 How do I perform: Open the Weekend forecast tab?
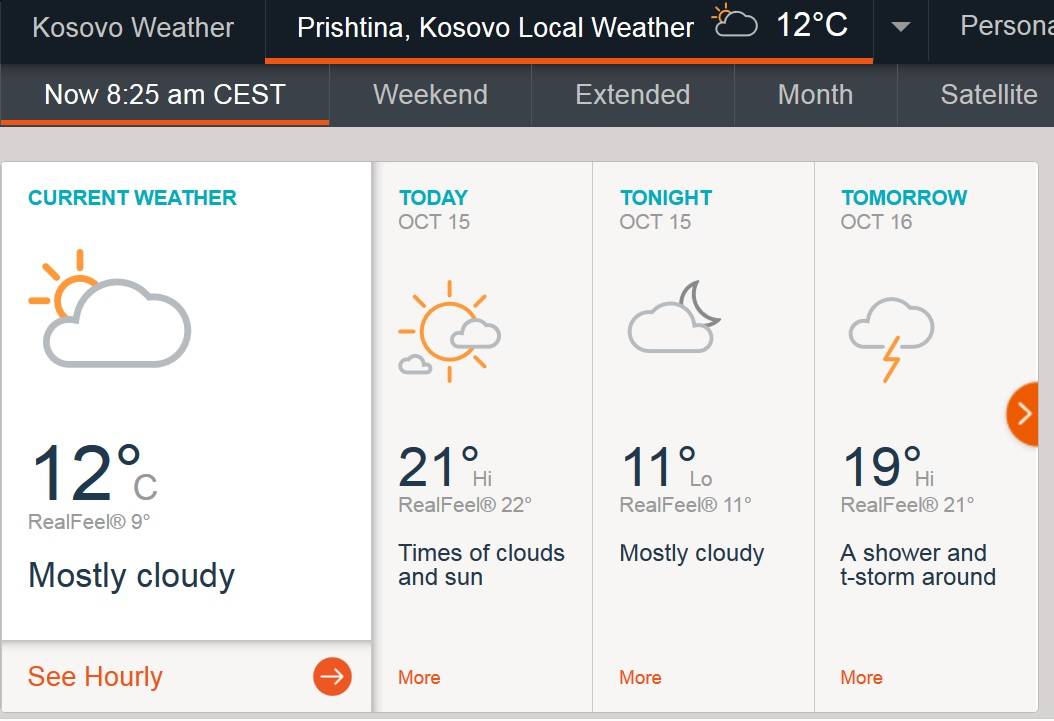pos(430,95)
